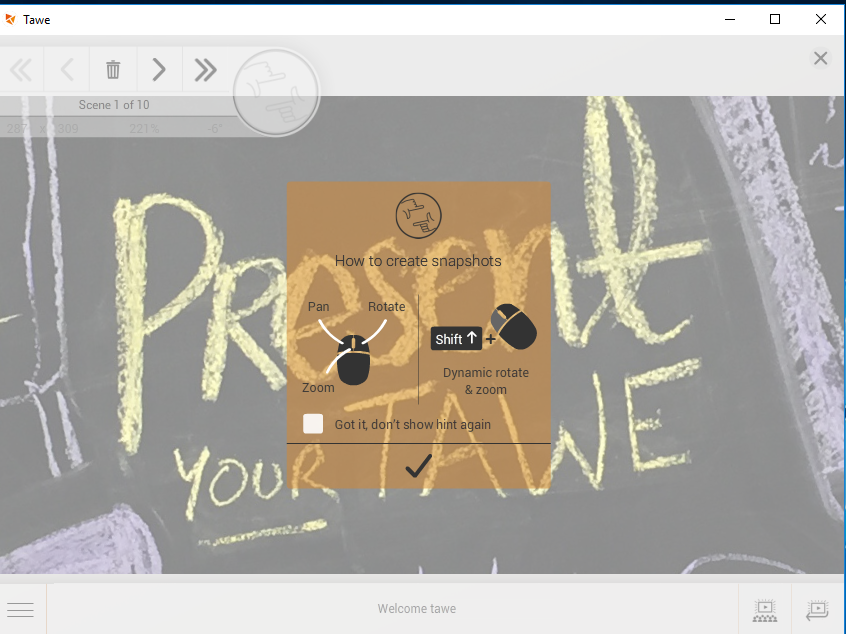The height and width of the screenshot is (634, 846).
Task: Click the Tawe app logo in title bar
Action: click(10, 19)
